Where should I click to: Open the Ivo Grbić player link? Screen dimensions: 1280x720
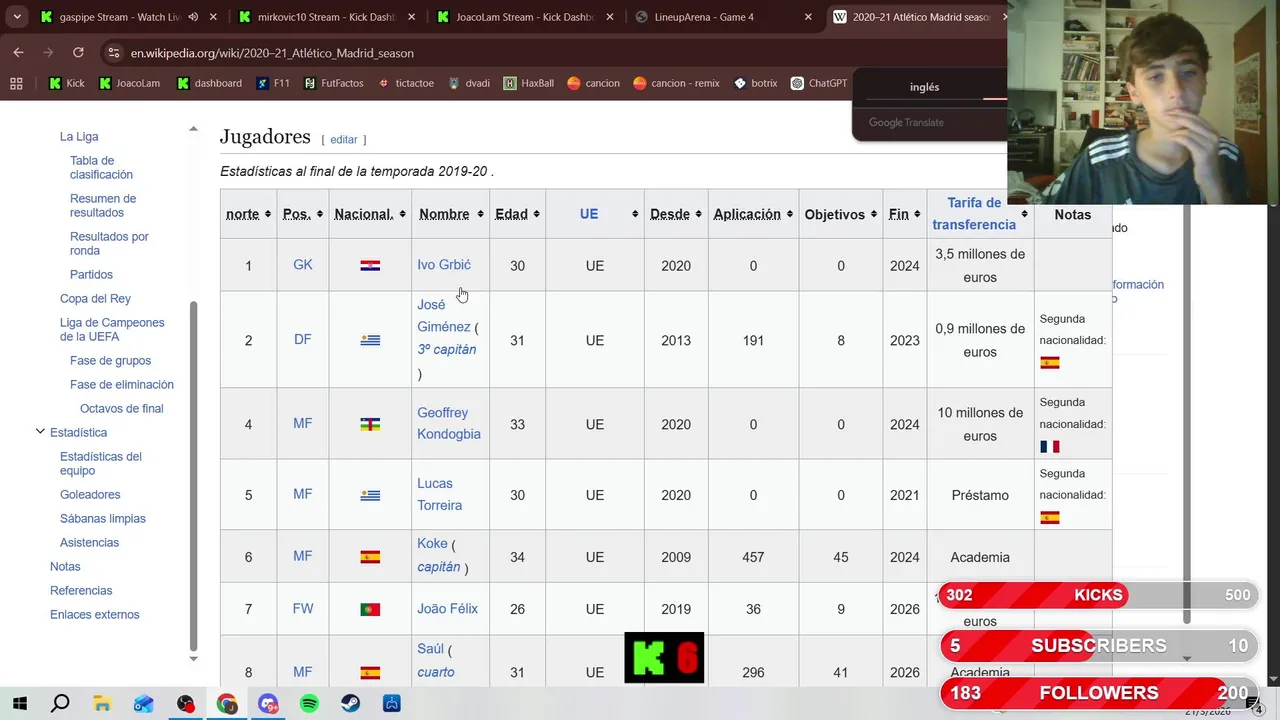[x=444, y=265]
